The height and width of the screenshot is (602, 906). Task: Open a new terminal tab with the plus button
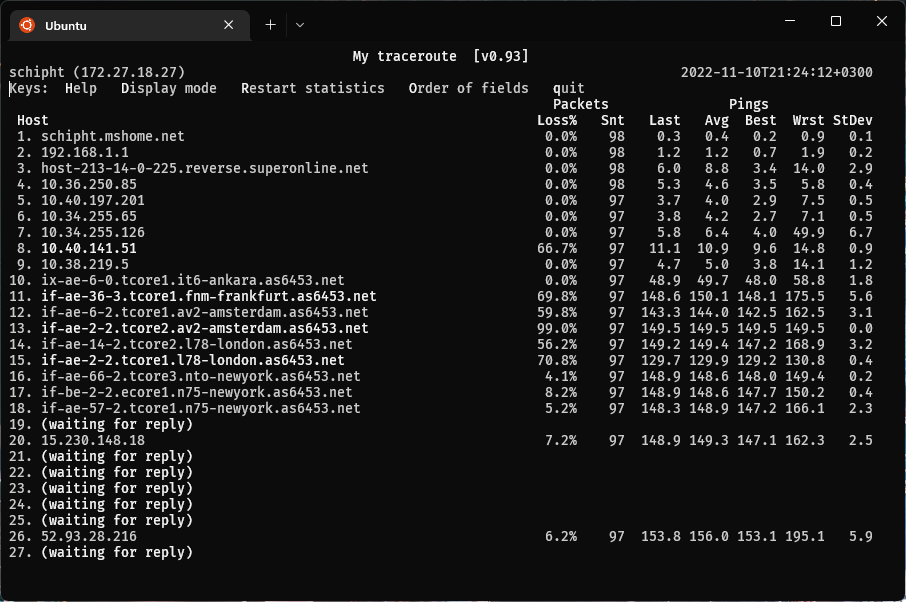pos(270,25)
